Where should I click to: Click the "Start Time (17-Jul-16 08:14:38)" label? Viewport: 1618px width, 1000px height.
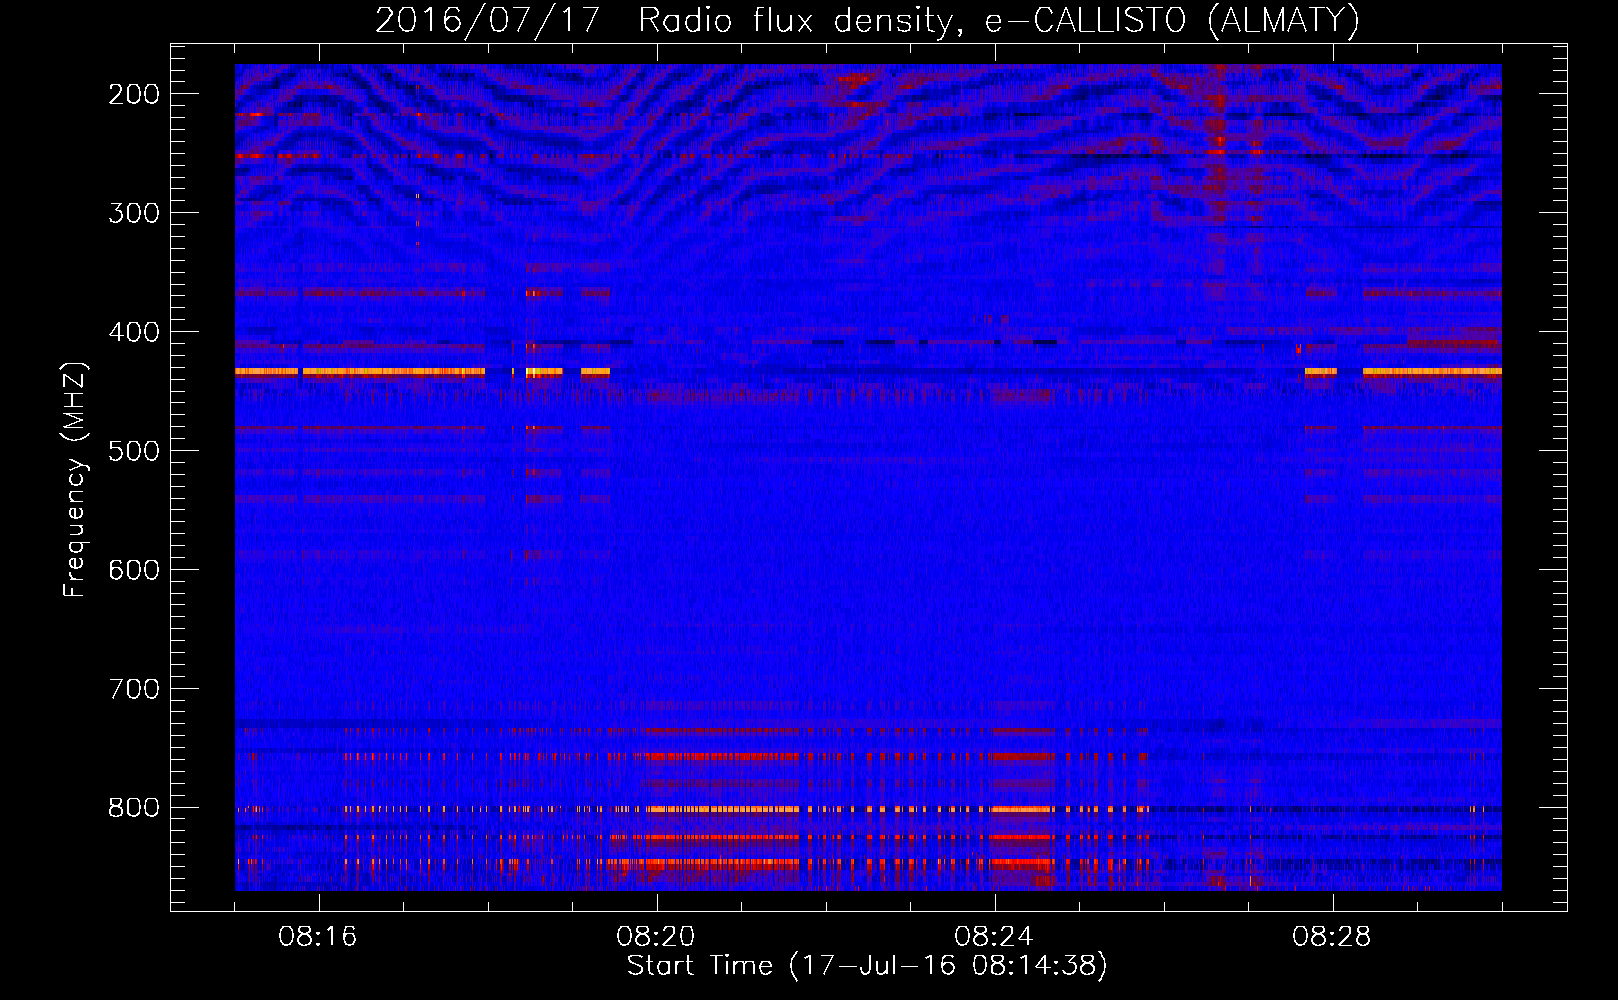(x=867, y=966)
